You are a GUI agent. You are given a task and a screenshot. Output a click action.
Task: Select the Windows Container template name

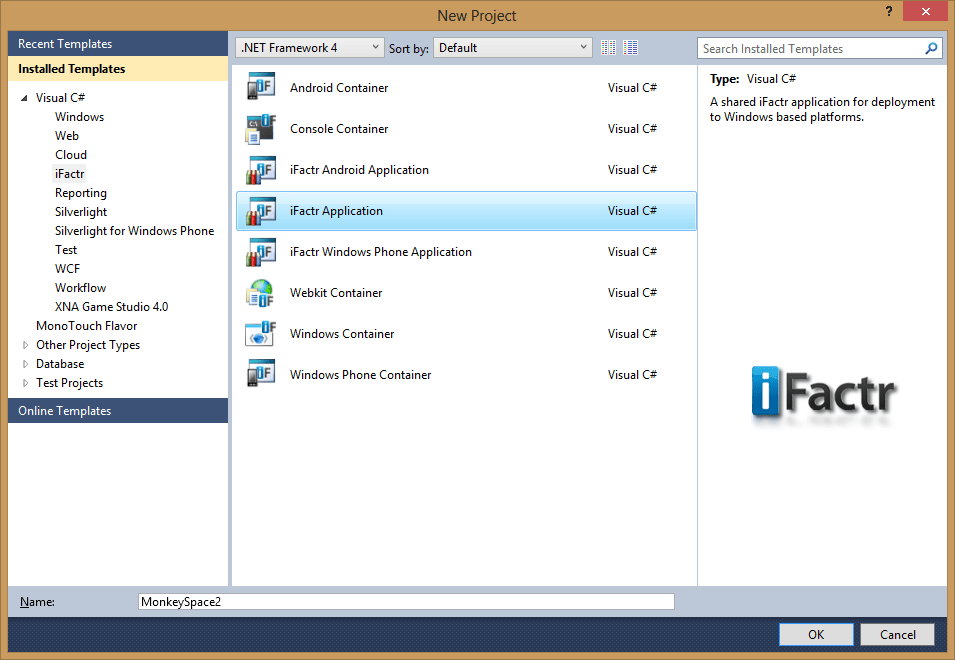(x=342, y=334)
